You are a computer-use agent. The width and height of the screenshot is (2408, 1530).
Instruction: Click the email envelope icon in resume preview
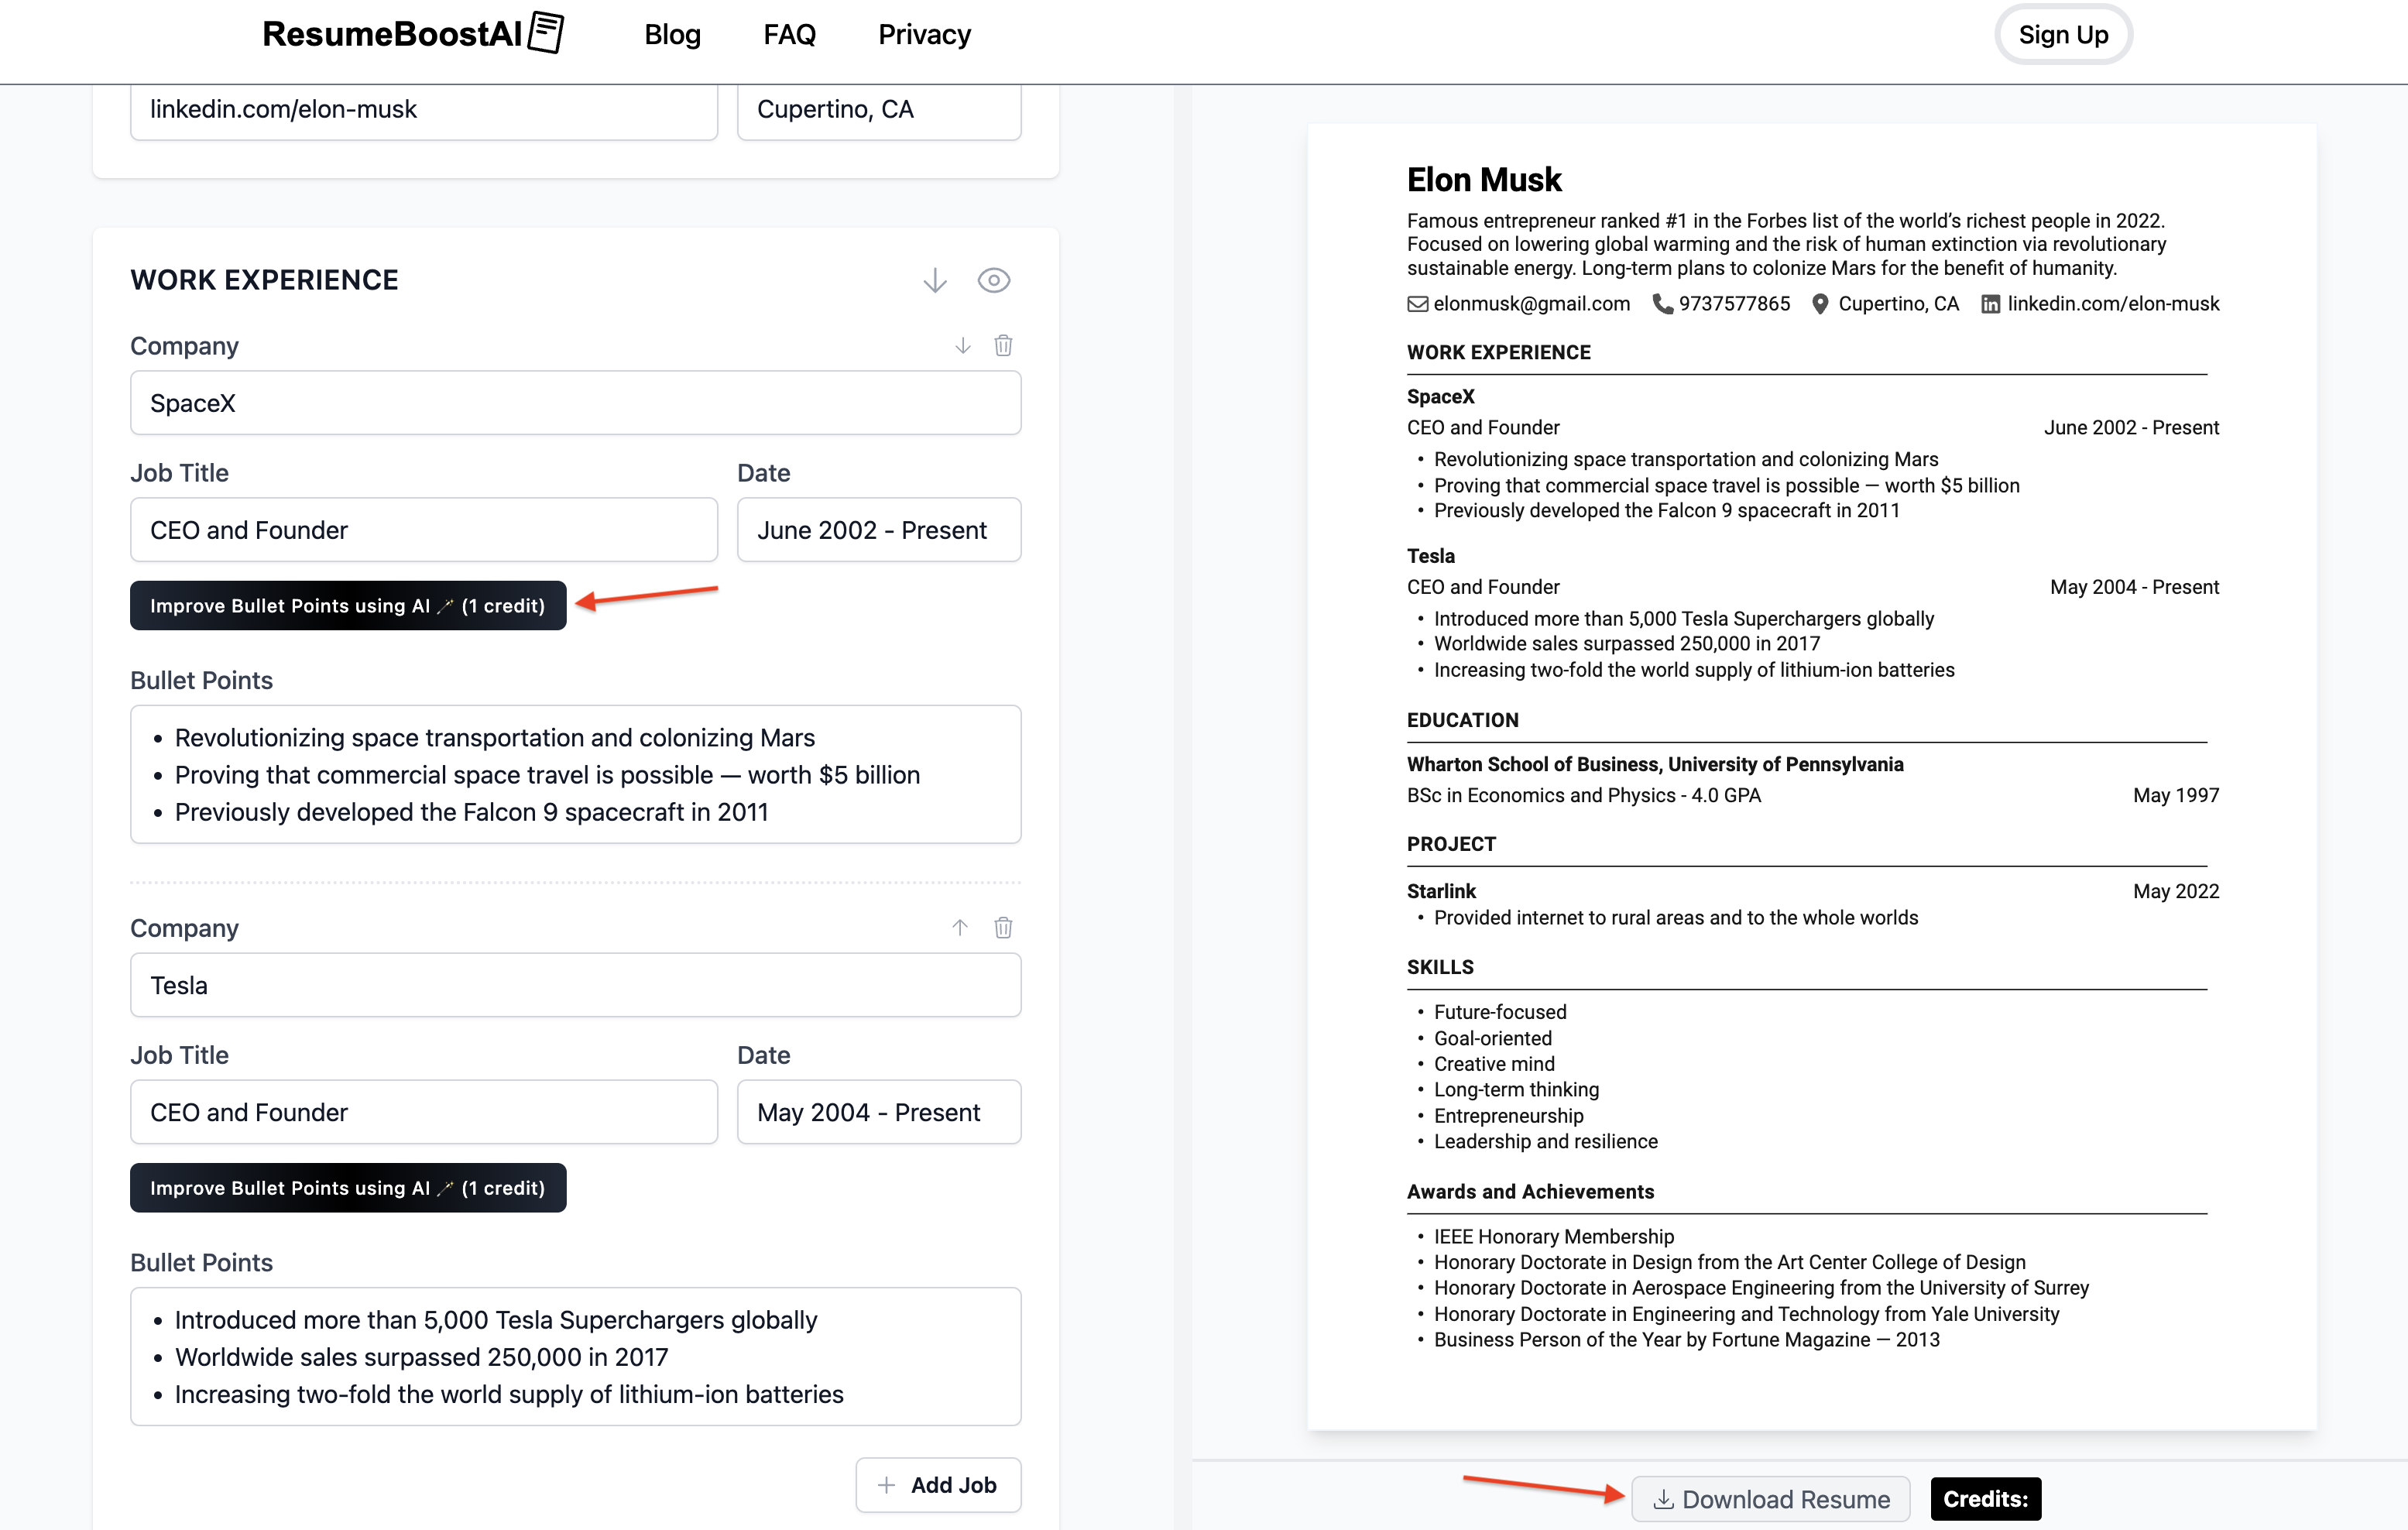pyautogui.click(x=1417, y=304)
